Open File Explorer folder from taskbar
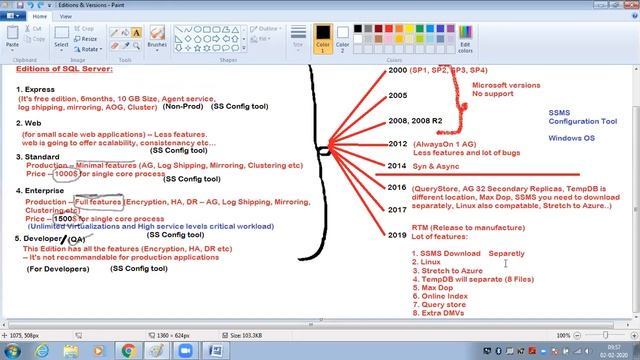The image size is (640, 360). [71, 351]
